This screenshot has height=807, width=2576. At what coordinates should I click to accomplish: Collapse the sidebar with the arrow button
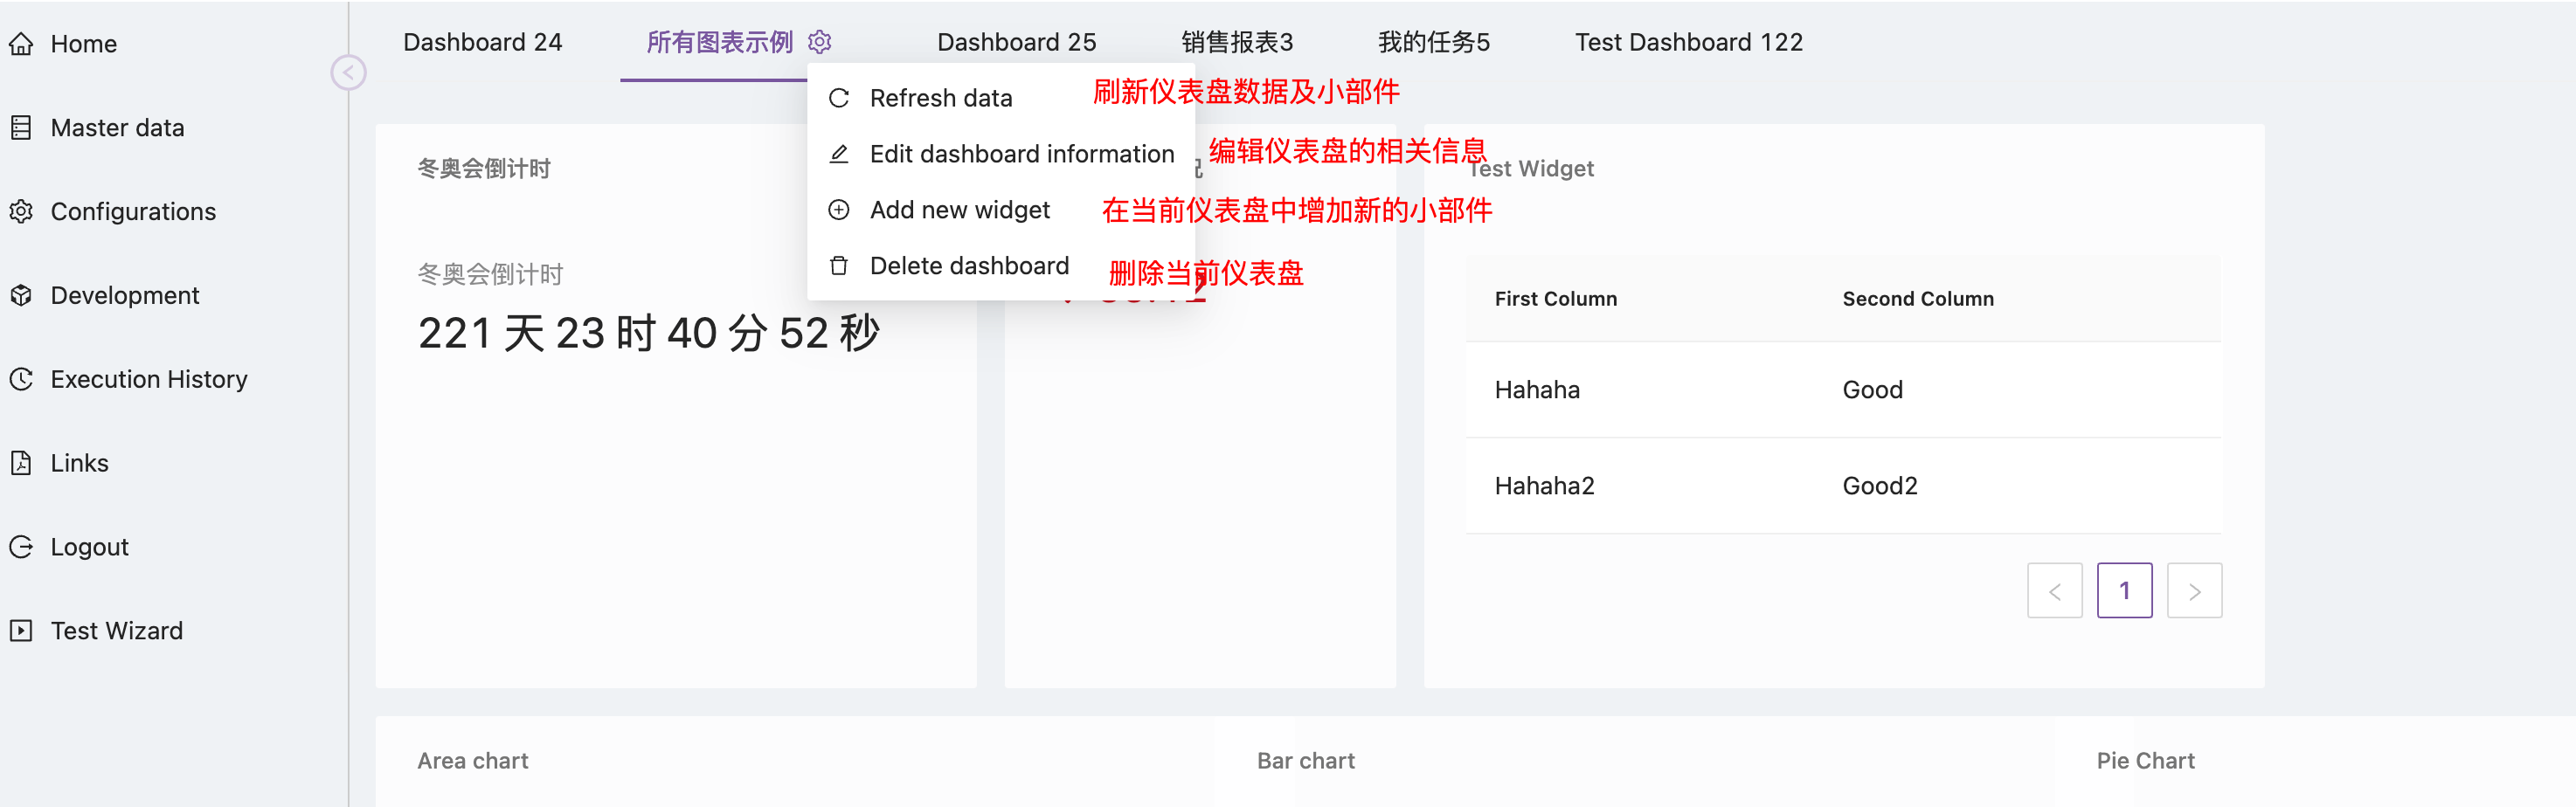click(348, 72)
